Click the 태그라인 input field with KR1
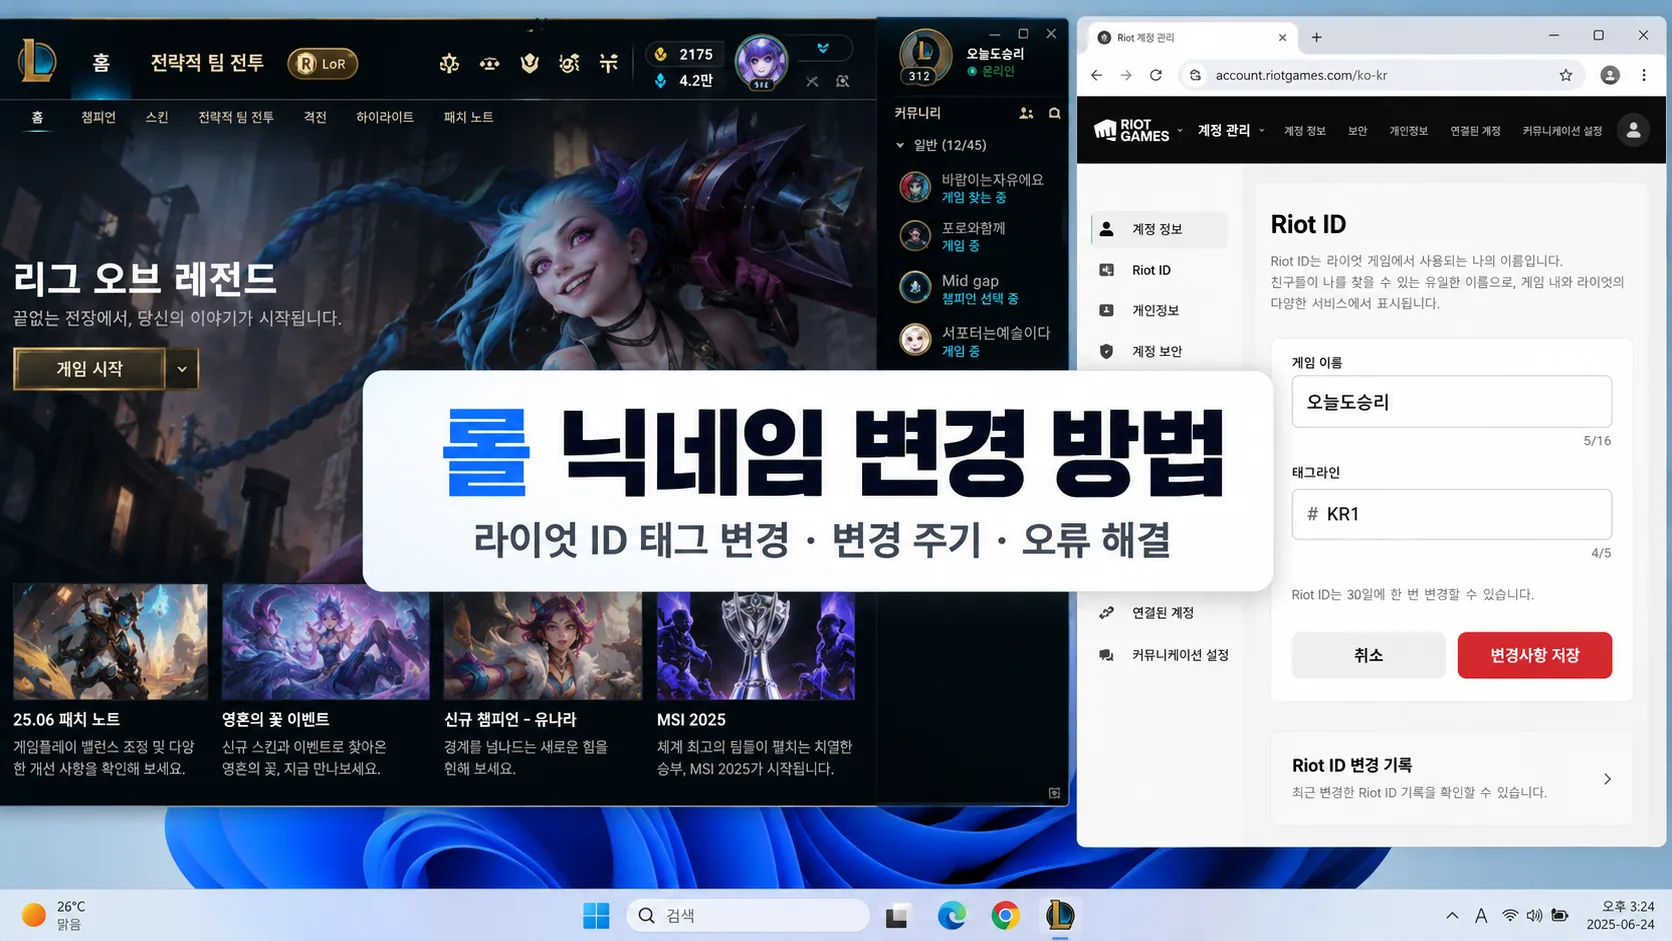This screenshot has height=941, width=1672. (1451, 514)
